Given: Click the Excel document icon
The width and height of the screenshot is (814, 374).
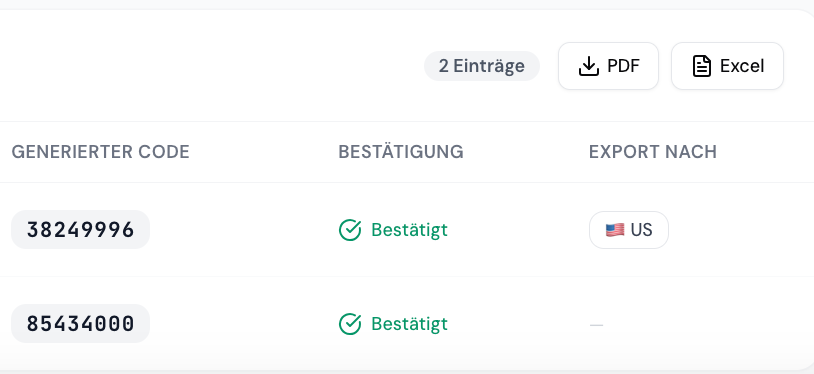Looking at the screenshot, I should click(x=702, y=66).
